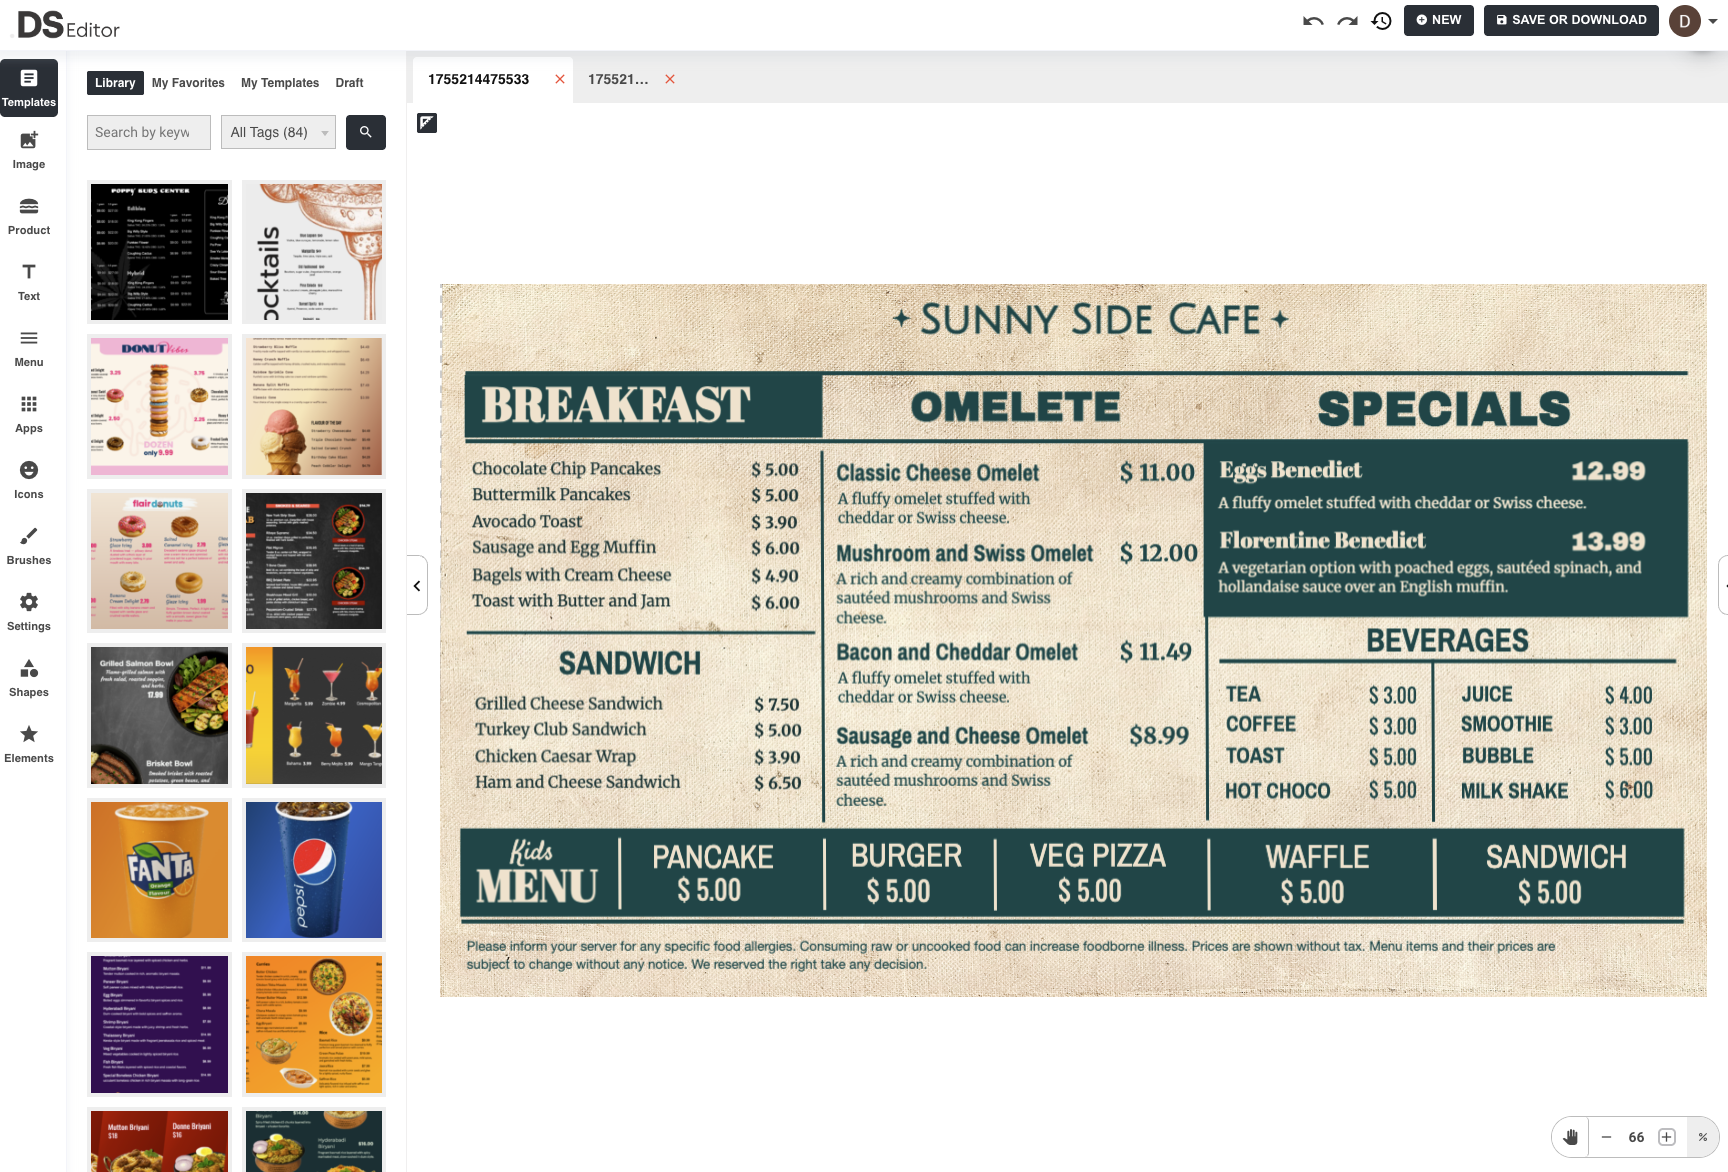Click the NEW button
This screenshot has width=1728, height=1172.
pyautogui.click(x=1439, y=20)
